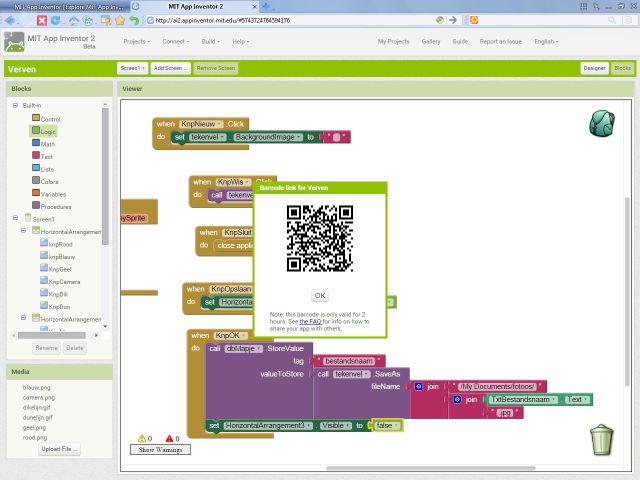Select the Variables blocks category
640x480 pixels.
click(x=49, y=193)
